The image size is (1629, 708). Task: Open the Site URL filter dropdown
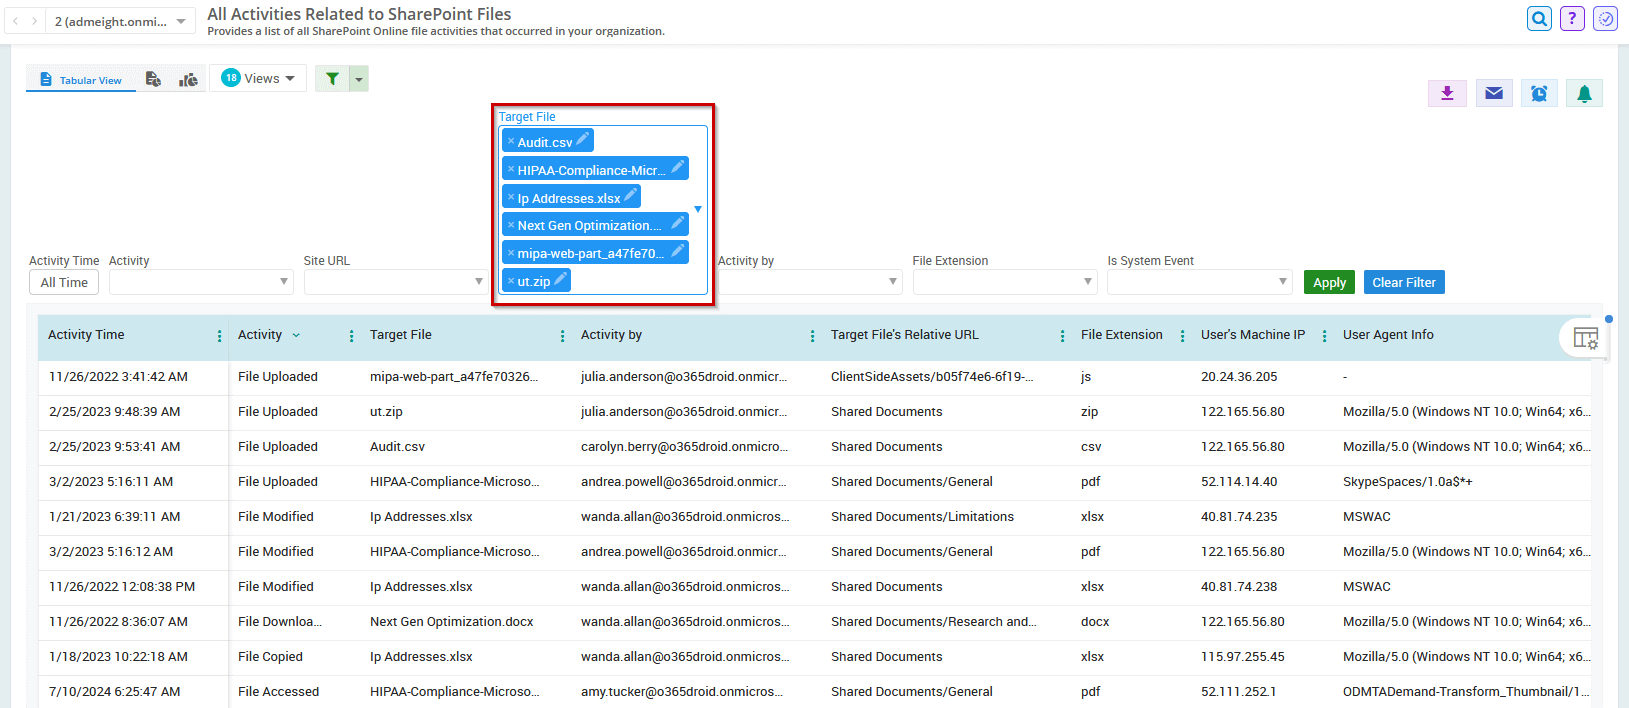tap(396, 282)
